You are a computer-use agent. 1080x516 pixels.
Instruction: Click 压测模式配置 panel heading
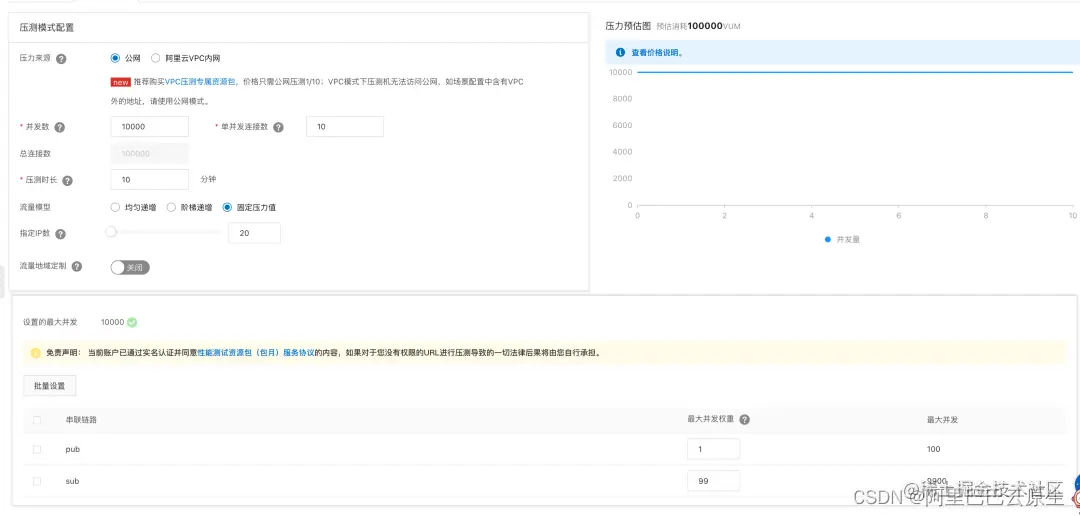(x=47, y=28)
